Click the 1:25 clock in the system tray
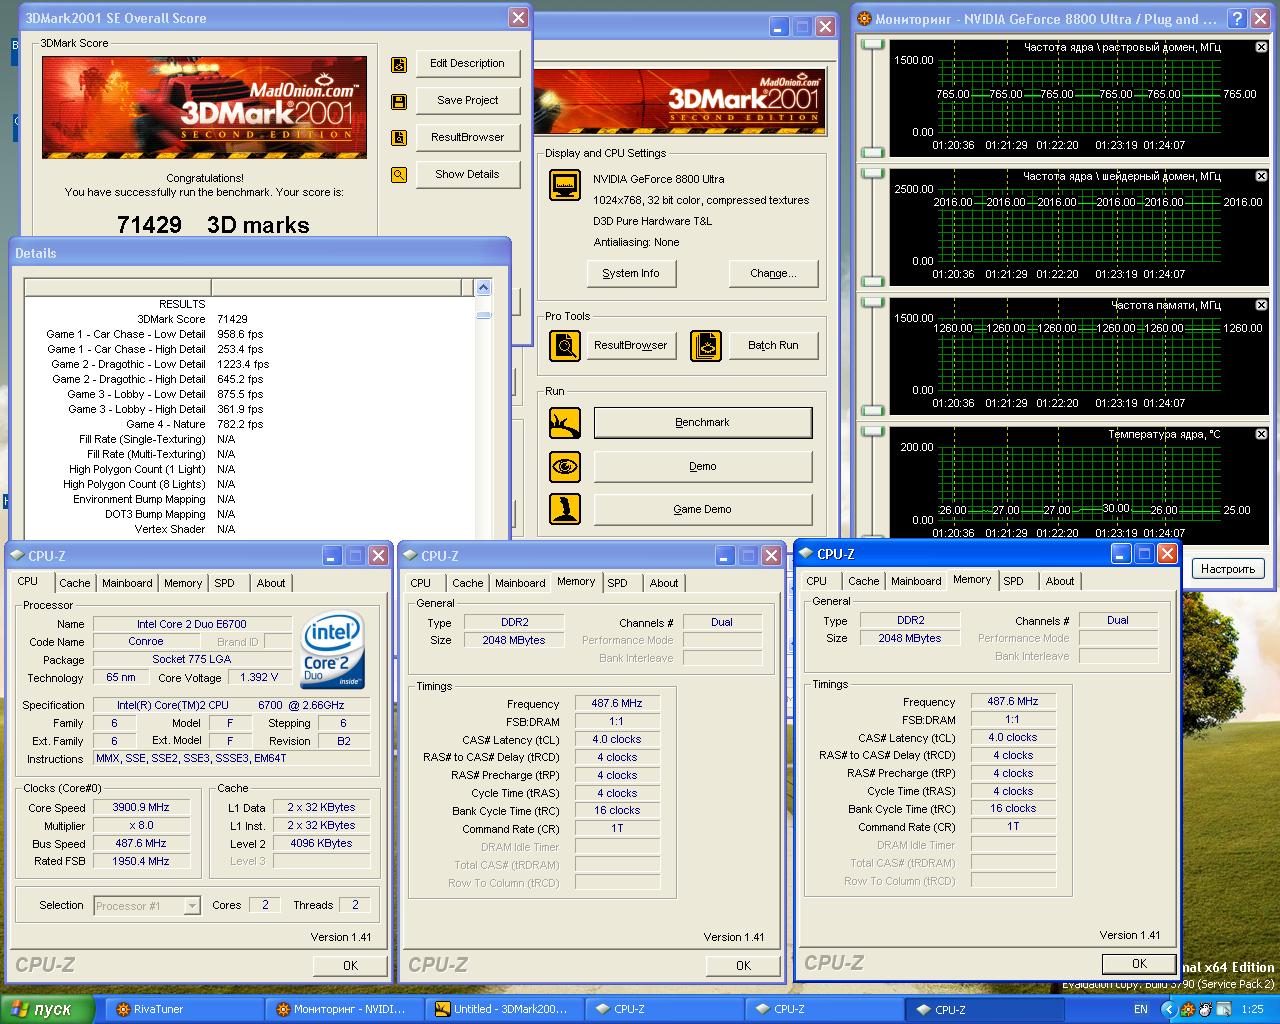This screenshot has width=1280, height=1024. coord(1252,1010)
